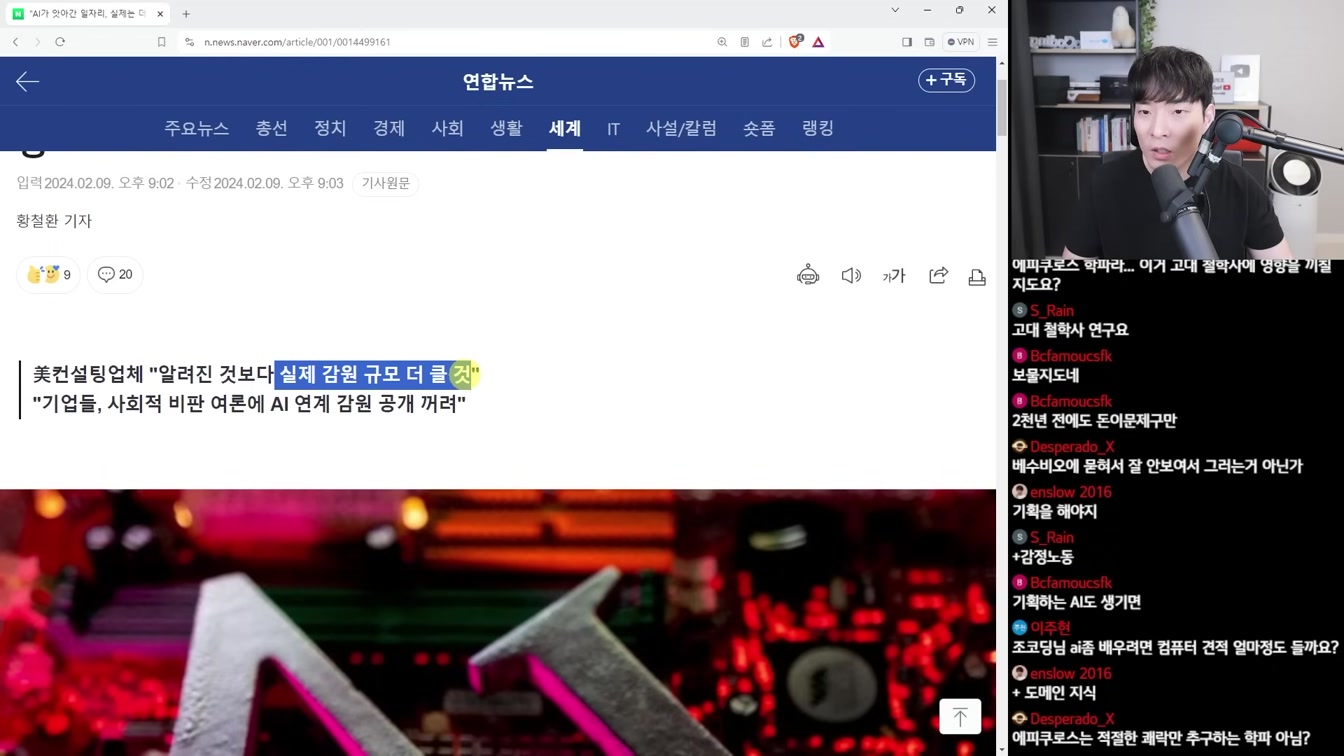Open the 숏폼 tab

click(x=759, y=128)
